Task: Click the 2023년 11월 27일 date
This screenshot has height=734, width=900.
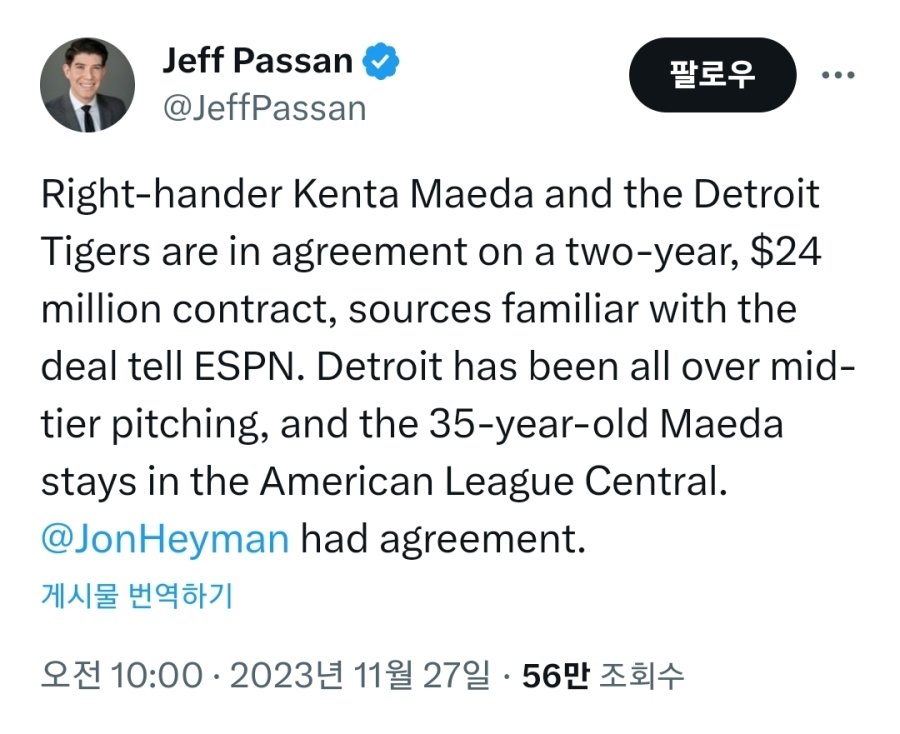Action: pyautogui.click(x=360, y=676)
